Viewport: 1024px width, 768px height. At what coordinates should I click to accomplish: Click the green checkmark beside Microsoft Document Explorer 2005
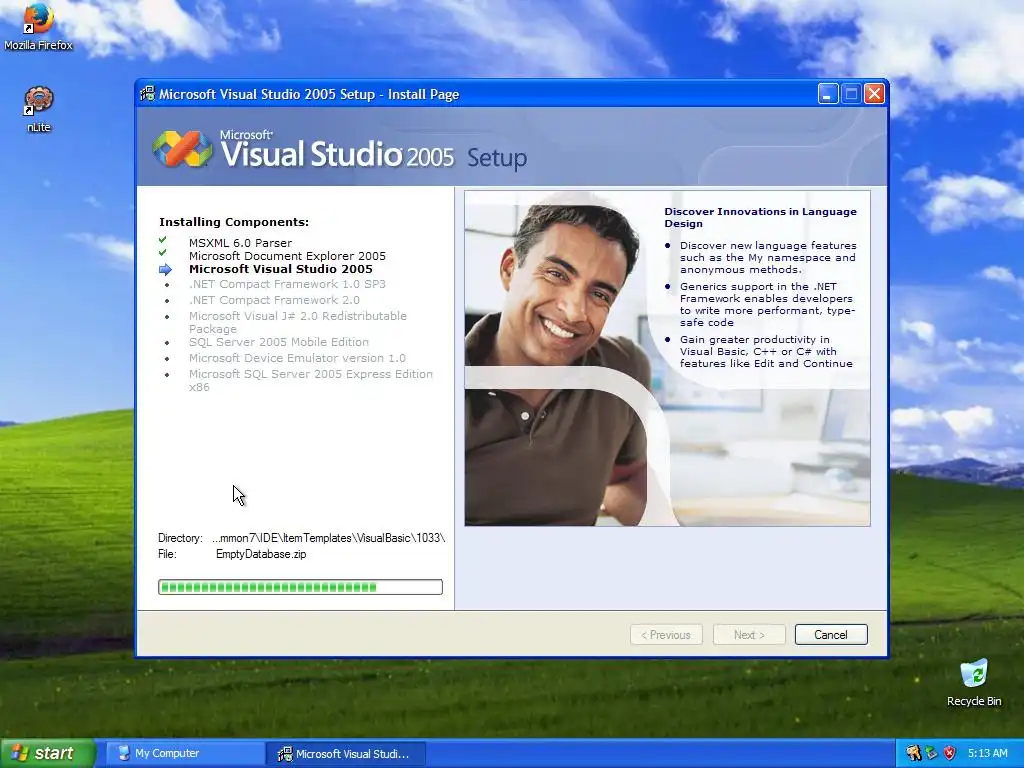[163, 253]
